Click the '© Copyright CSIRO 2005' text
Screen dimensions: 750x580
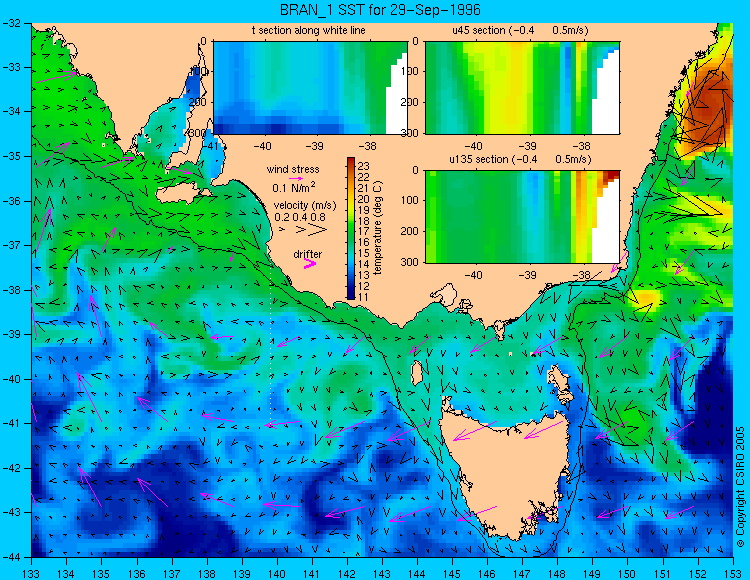point(740,487)
